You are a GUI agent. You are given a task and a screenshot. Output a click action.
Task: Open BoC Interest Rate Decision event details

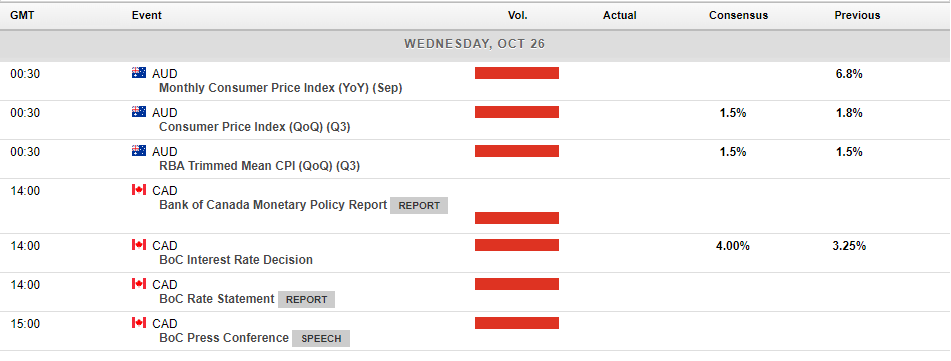[236, 260]
